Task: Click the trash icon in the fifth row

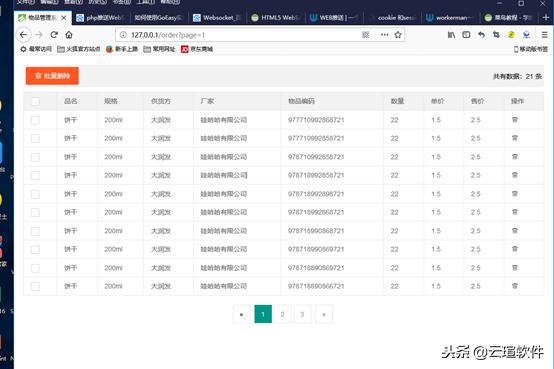Action: point(515,194)
